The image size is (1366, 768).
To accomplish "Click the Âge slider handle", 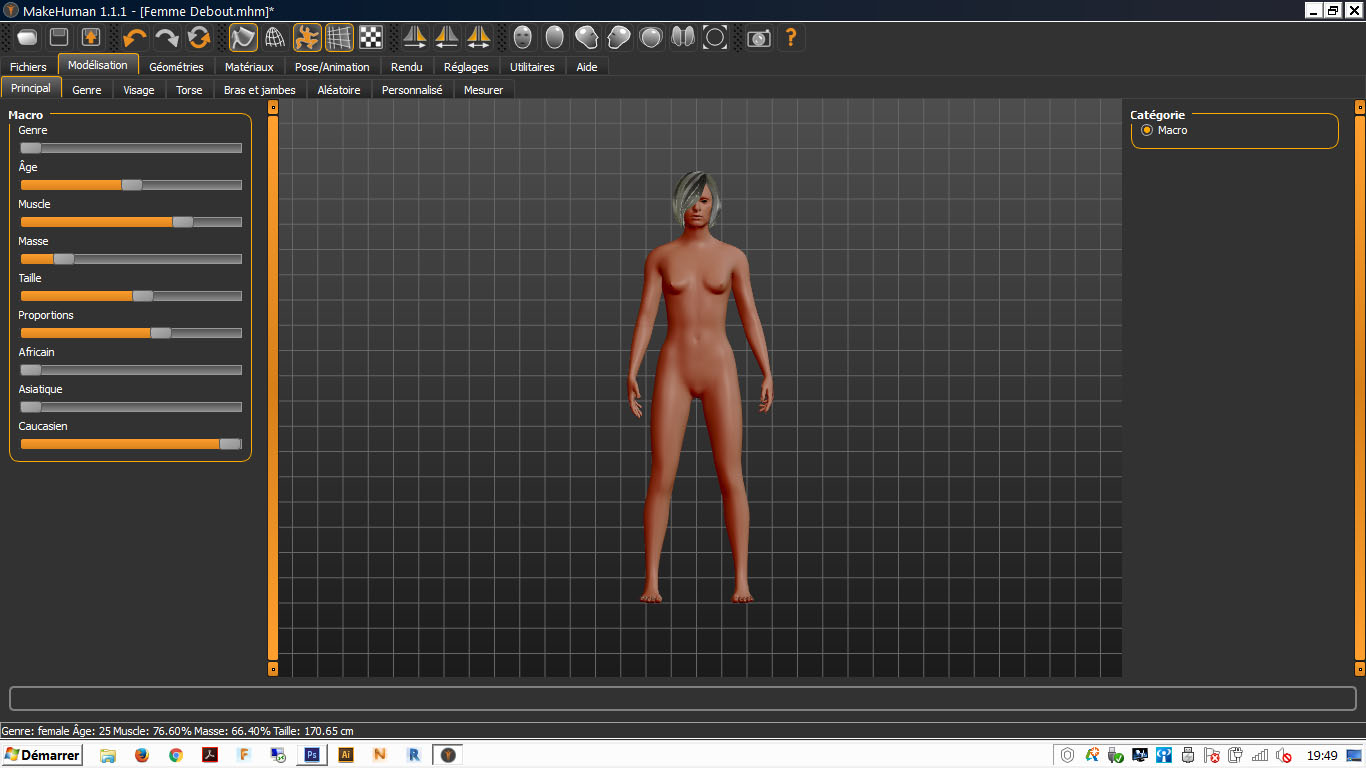I will click(x=132, y=185).
